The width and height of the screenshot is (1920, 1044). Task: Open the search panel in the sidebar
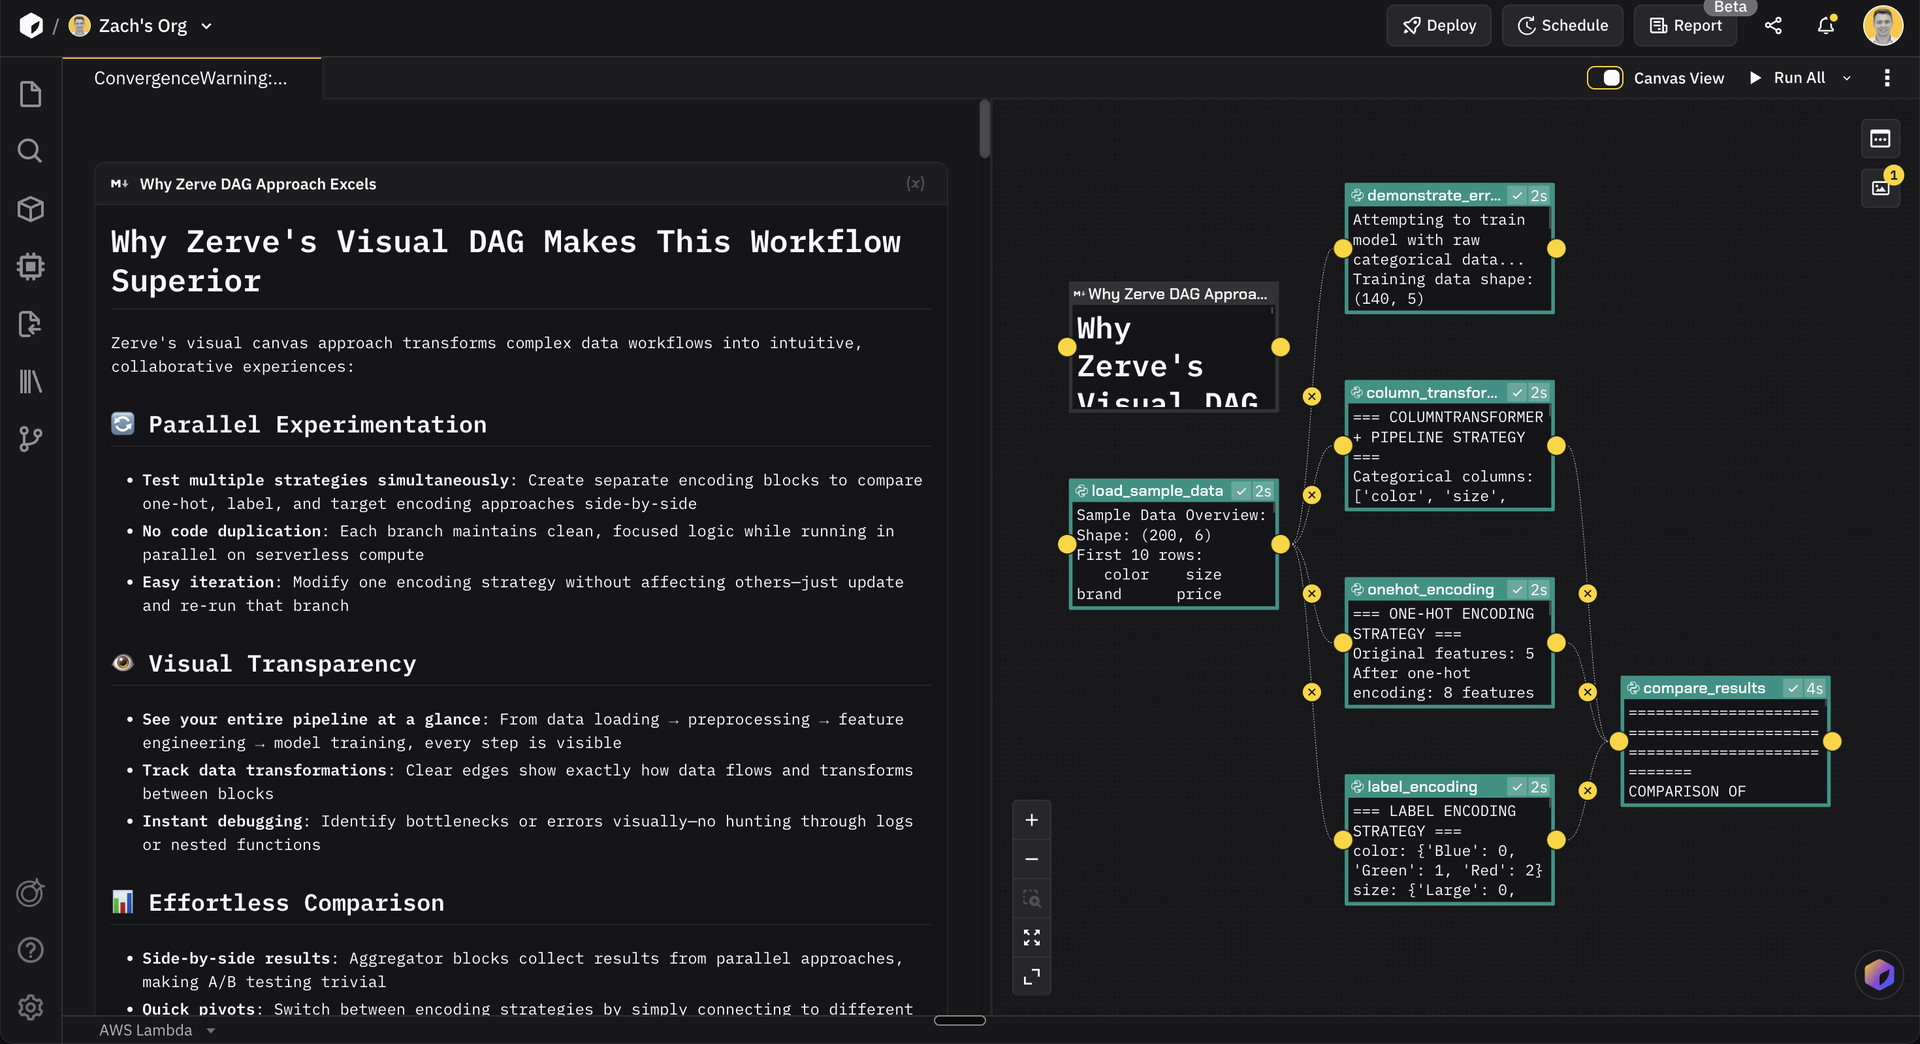pos(30,150)
